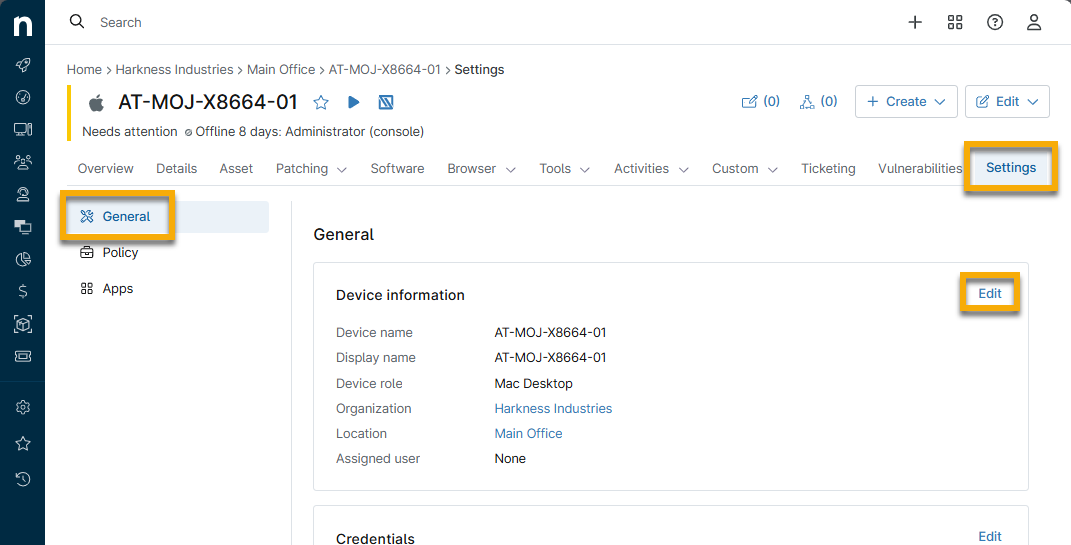Open the settings gear in left sidebar

click(23, 407)
